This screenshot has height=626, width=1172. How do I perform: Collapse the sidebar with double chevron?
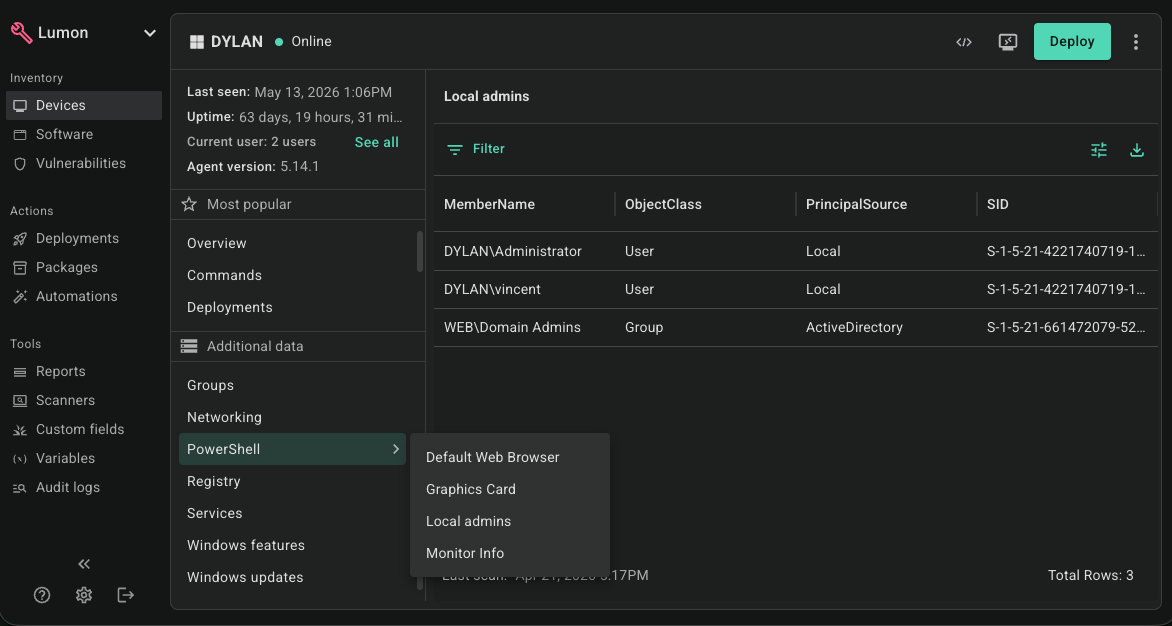(84, 564)
